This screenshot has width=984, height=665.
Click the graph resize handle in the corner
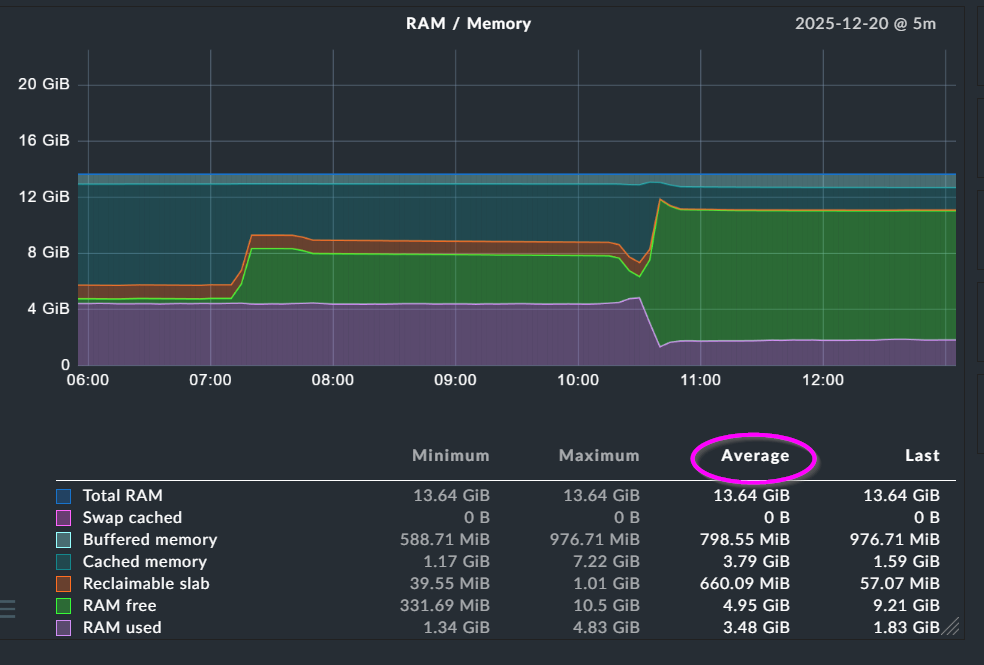(x=950, y=627)
